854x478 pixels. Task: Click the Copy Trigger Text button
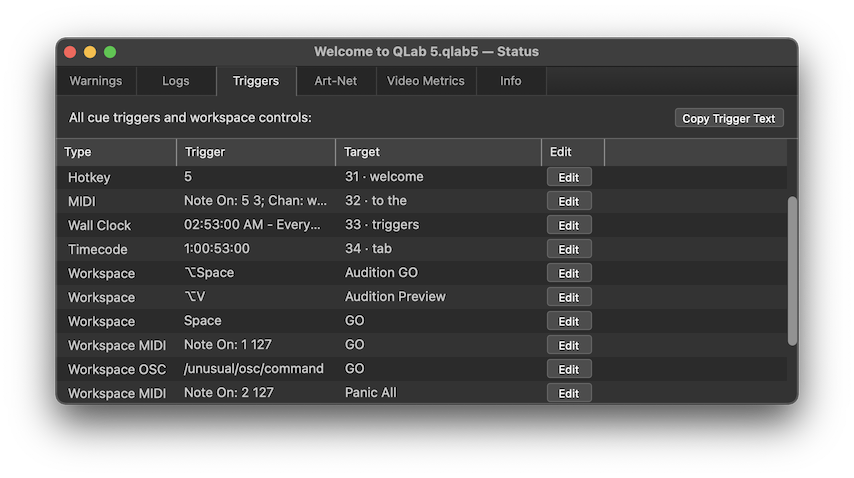[x=729, y=118]
